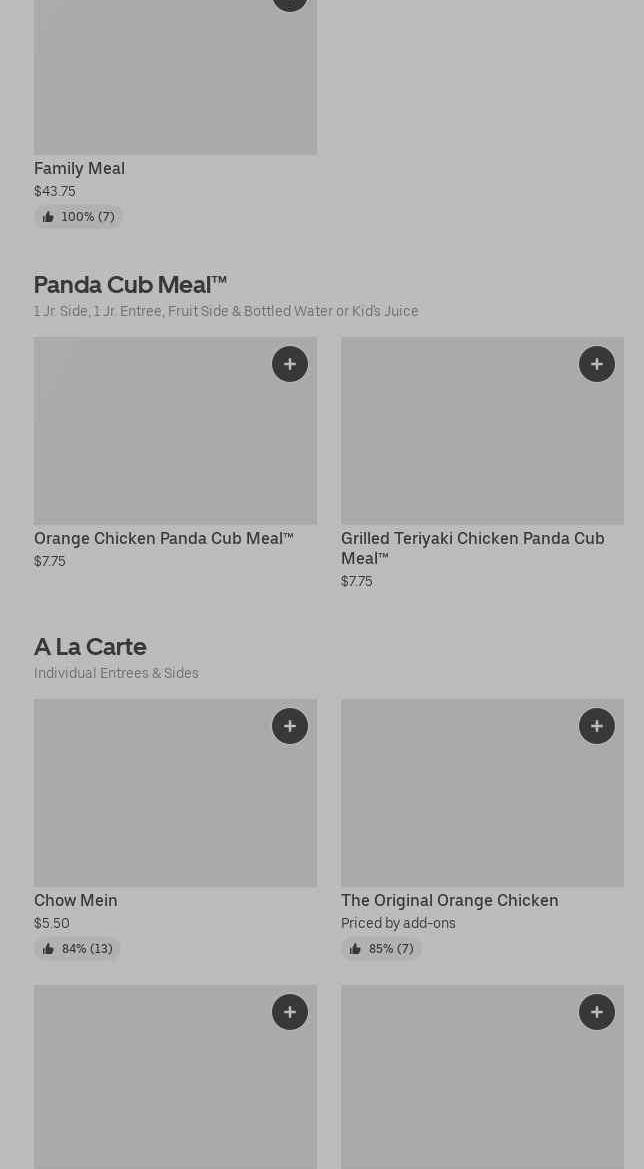
Task: Open Family Meal item details
Action: tap(79, 169)
